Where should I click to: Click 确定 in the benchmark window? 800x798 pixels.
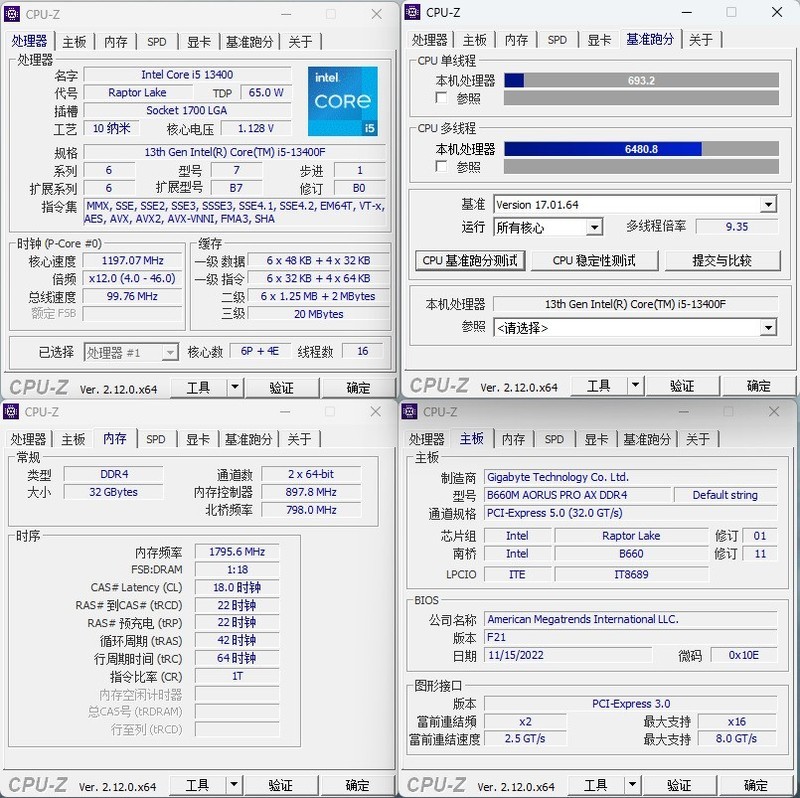coord(758,386)
